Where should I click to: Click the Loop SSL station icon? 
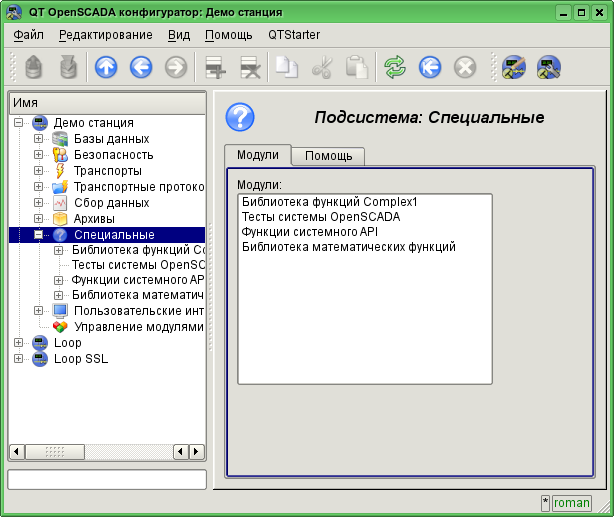point(40,358)
